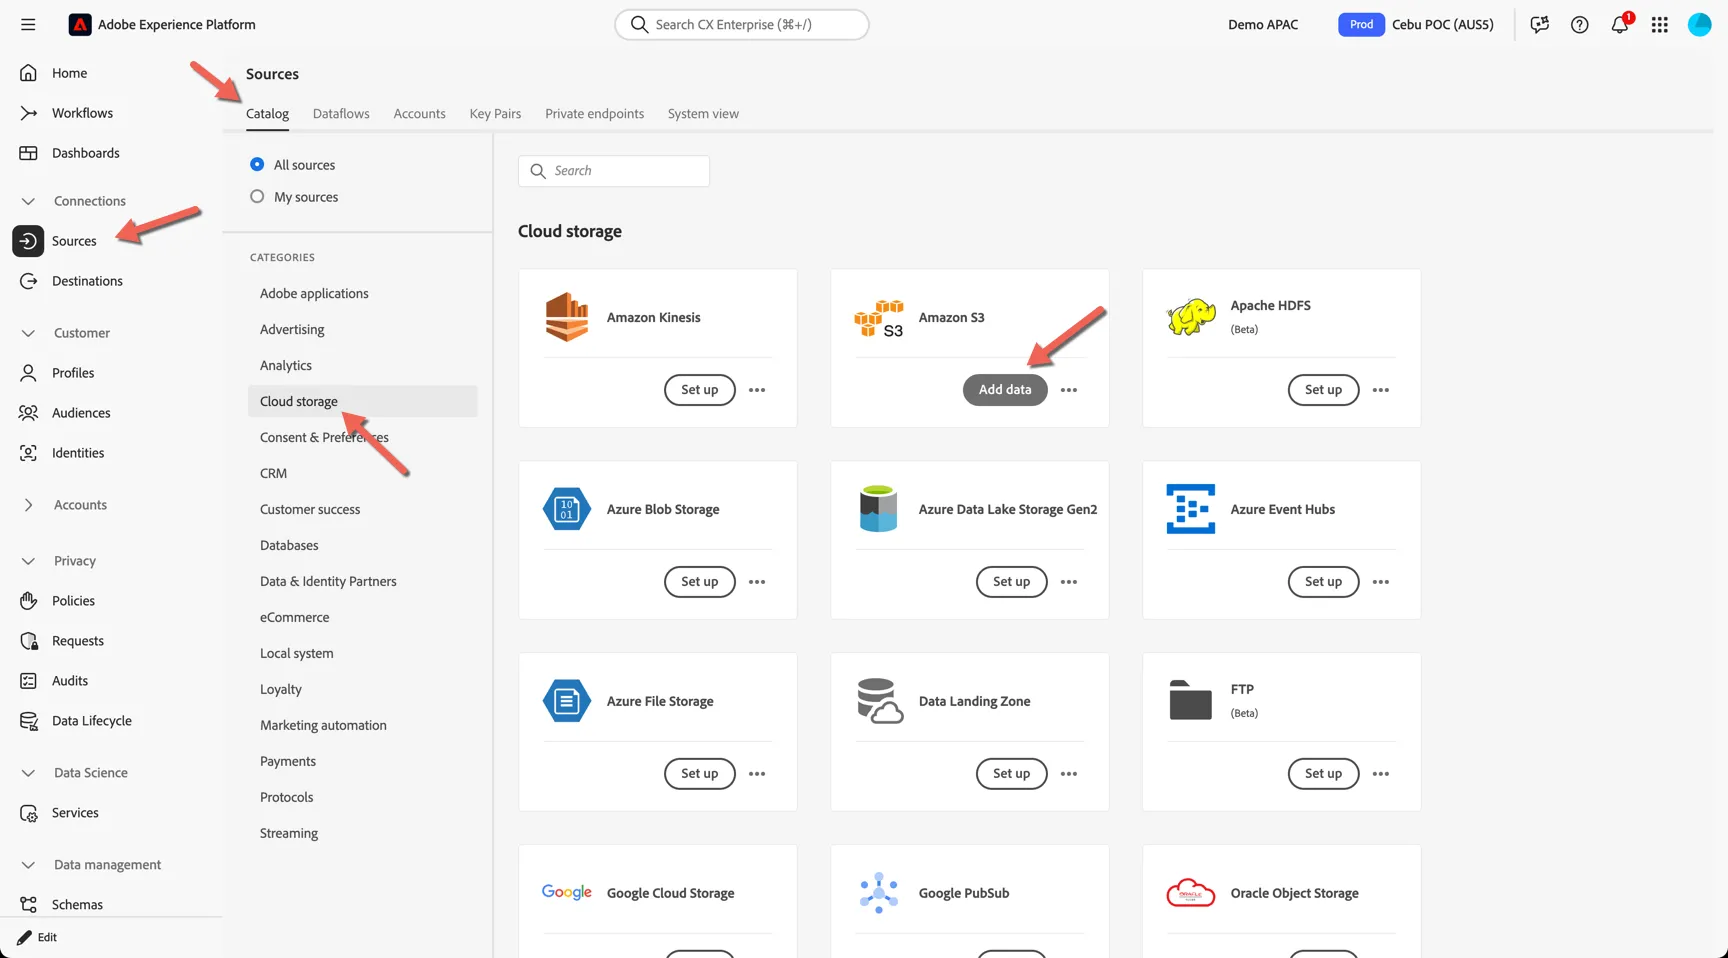Click the sources catalog Search field
The width and height of the screenshot is (1728, 958).
pyautogui.click(x=614, y=171)
